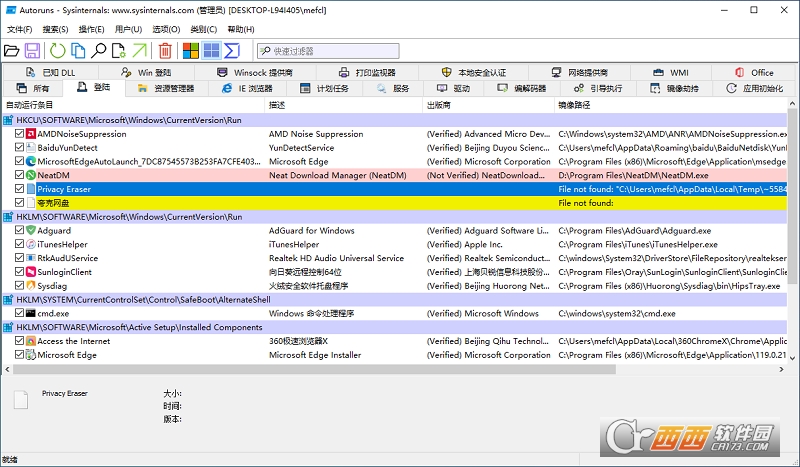Switch to the 资源管理器 tab
800x467 pixels.
(x=166, y=88)
